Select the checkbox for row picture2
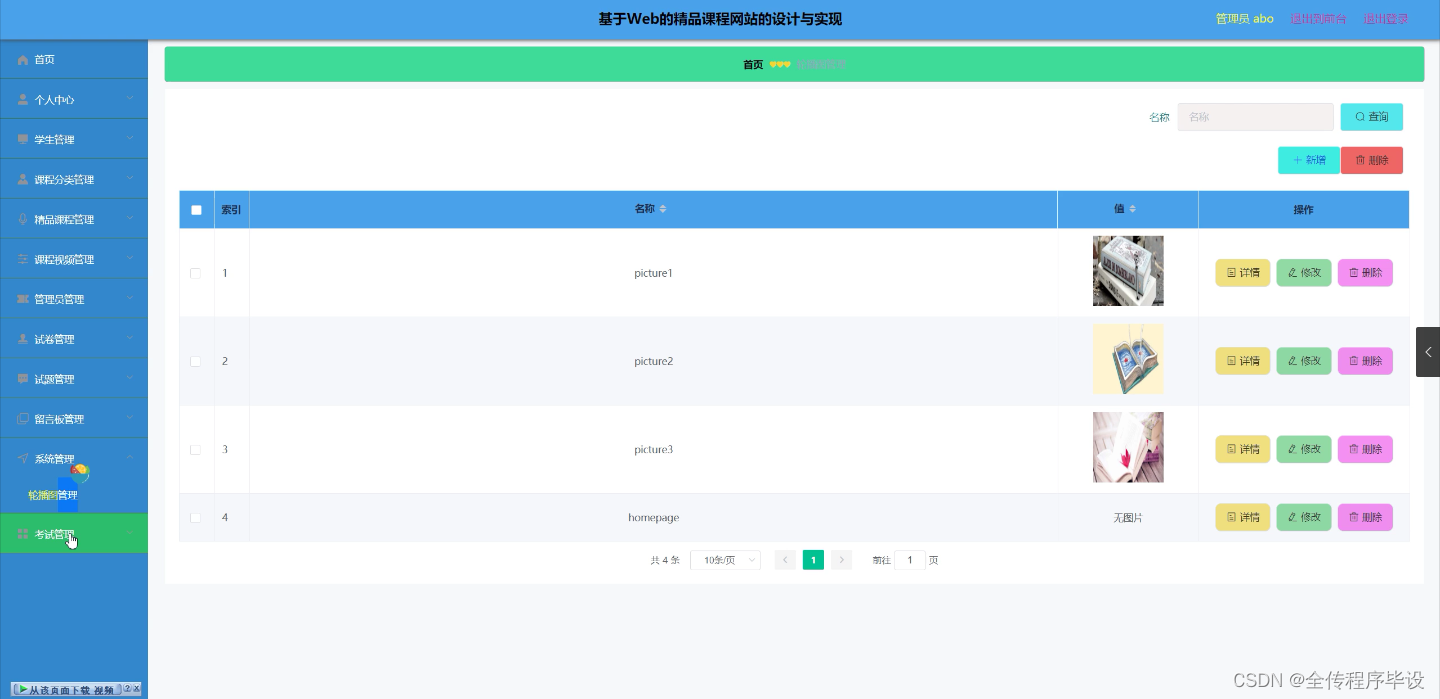Screen dimensions: 1440x699 (196, 361)
